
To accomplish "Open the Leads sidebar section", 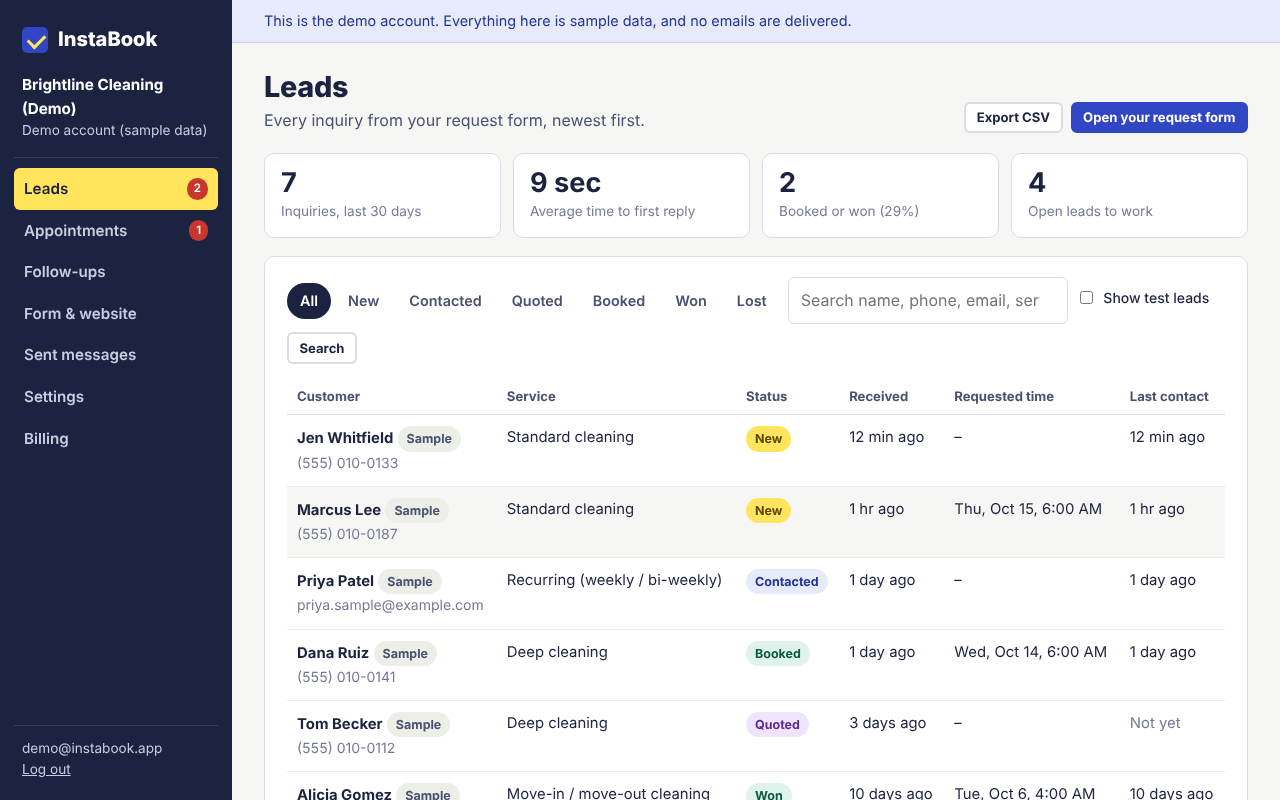I will (x=116, y=189).
